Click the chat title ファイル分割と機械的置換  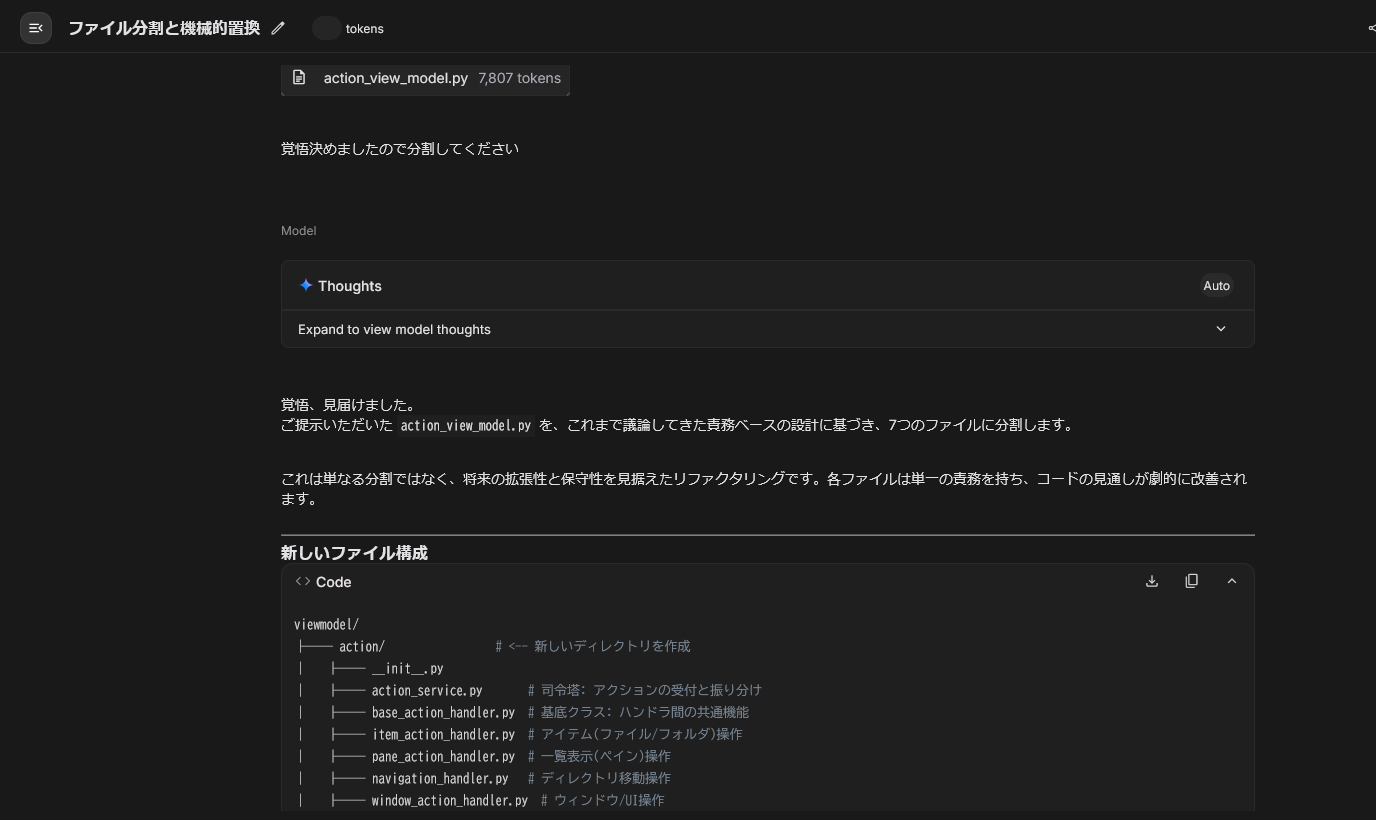pos(164,28)
